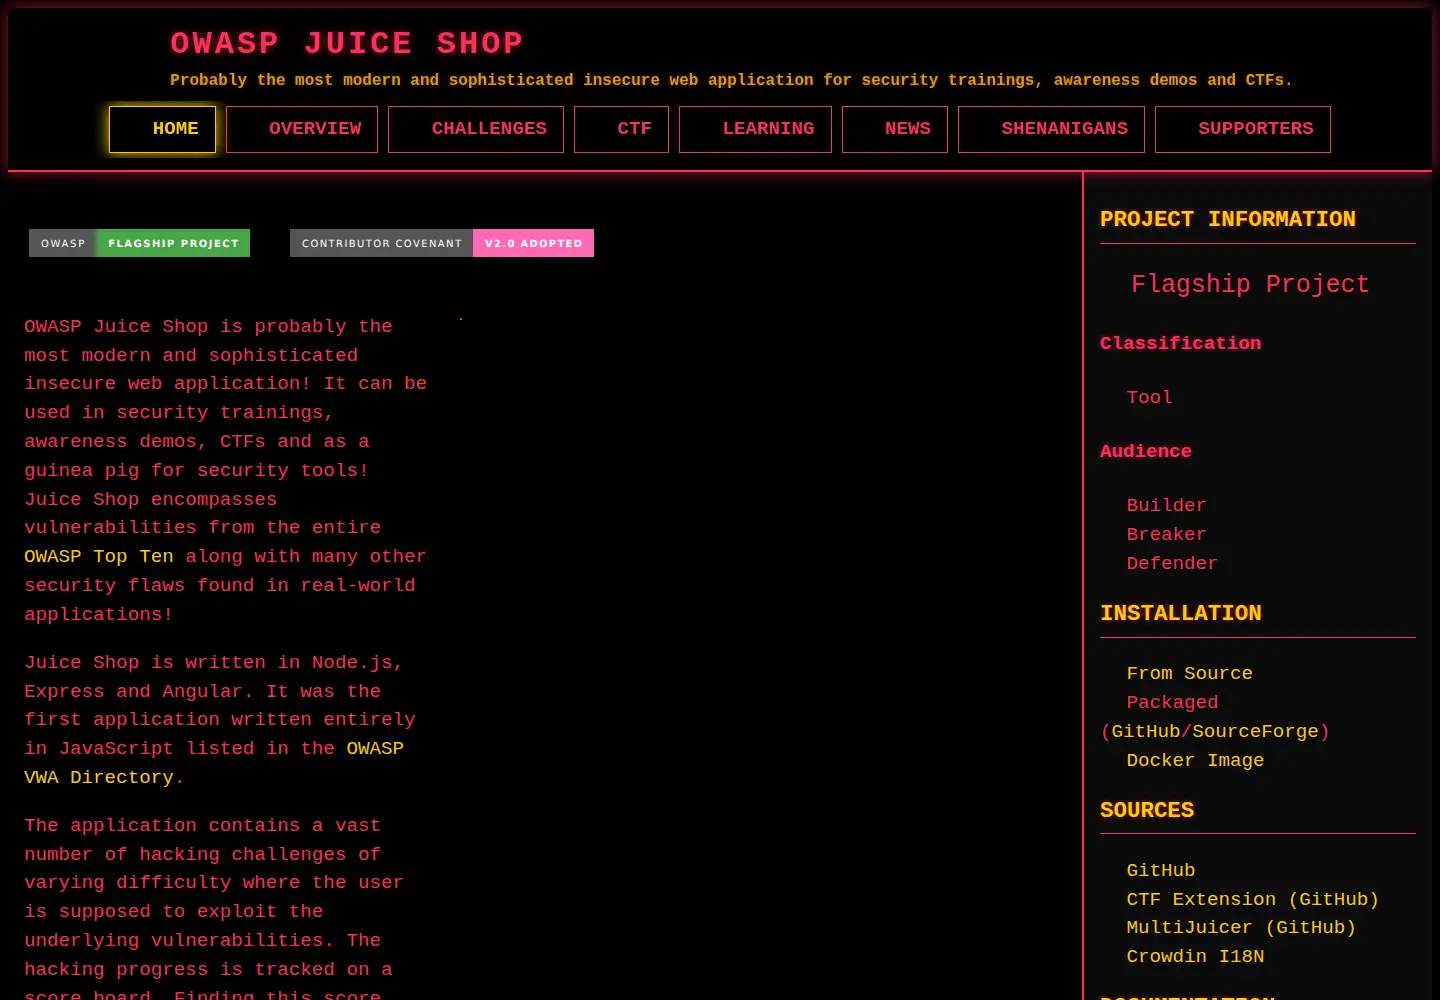Click the Tool classification entry
Image resolution: width=1440 pixels, height=1000 pixels.
coord(1149,398)
